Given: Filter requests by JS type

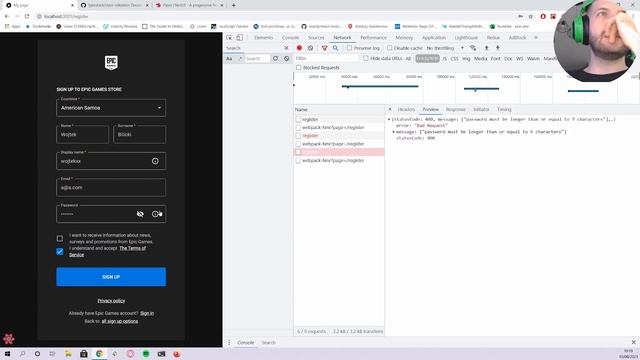Looking at the screenshot, I should [x=444, y=59].
